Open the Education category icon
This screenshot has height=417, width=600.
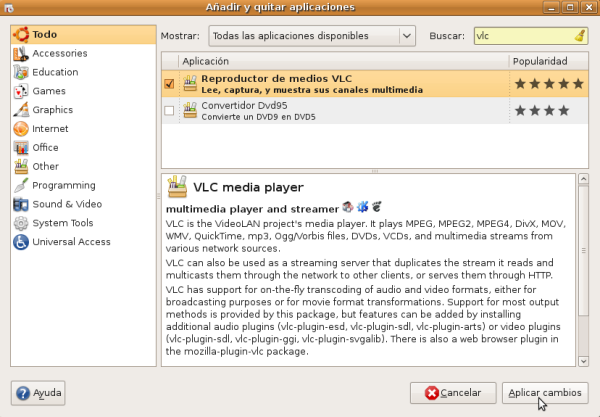click(x=20, y=72)
